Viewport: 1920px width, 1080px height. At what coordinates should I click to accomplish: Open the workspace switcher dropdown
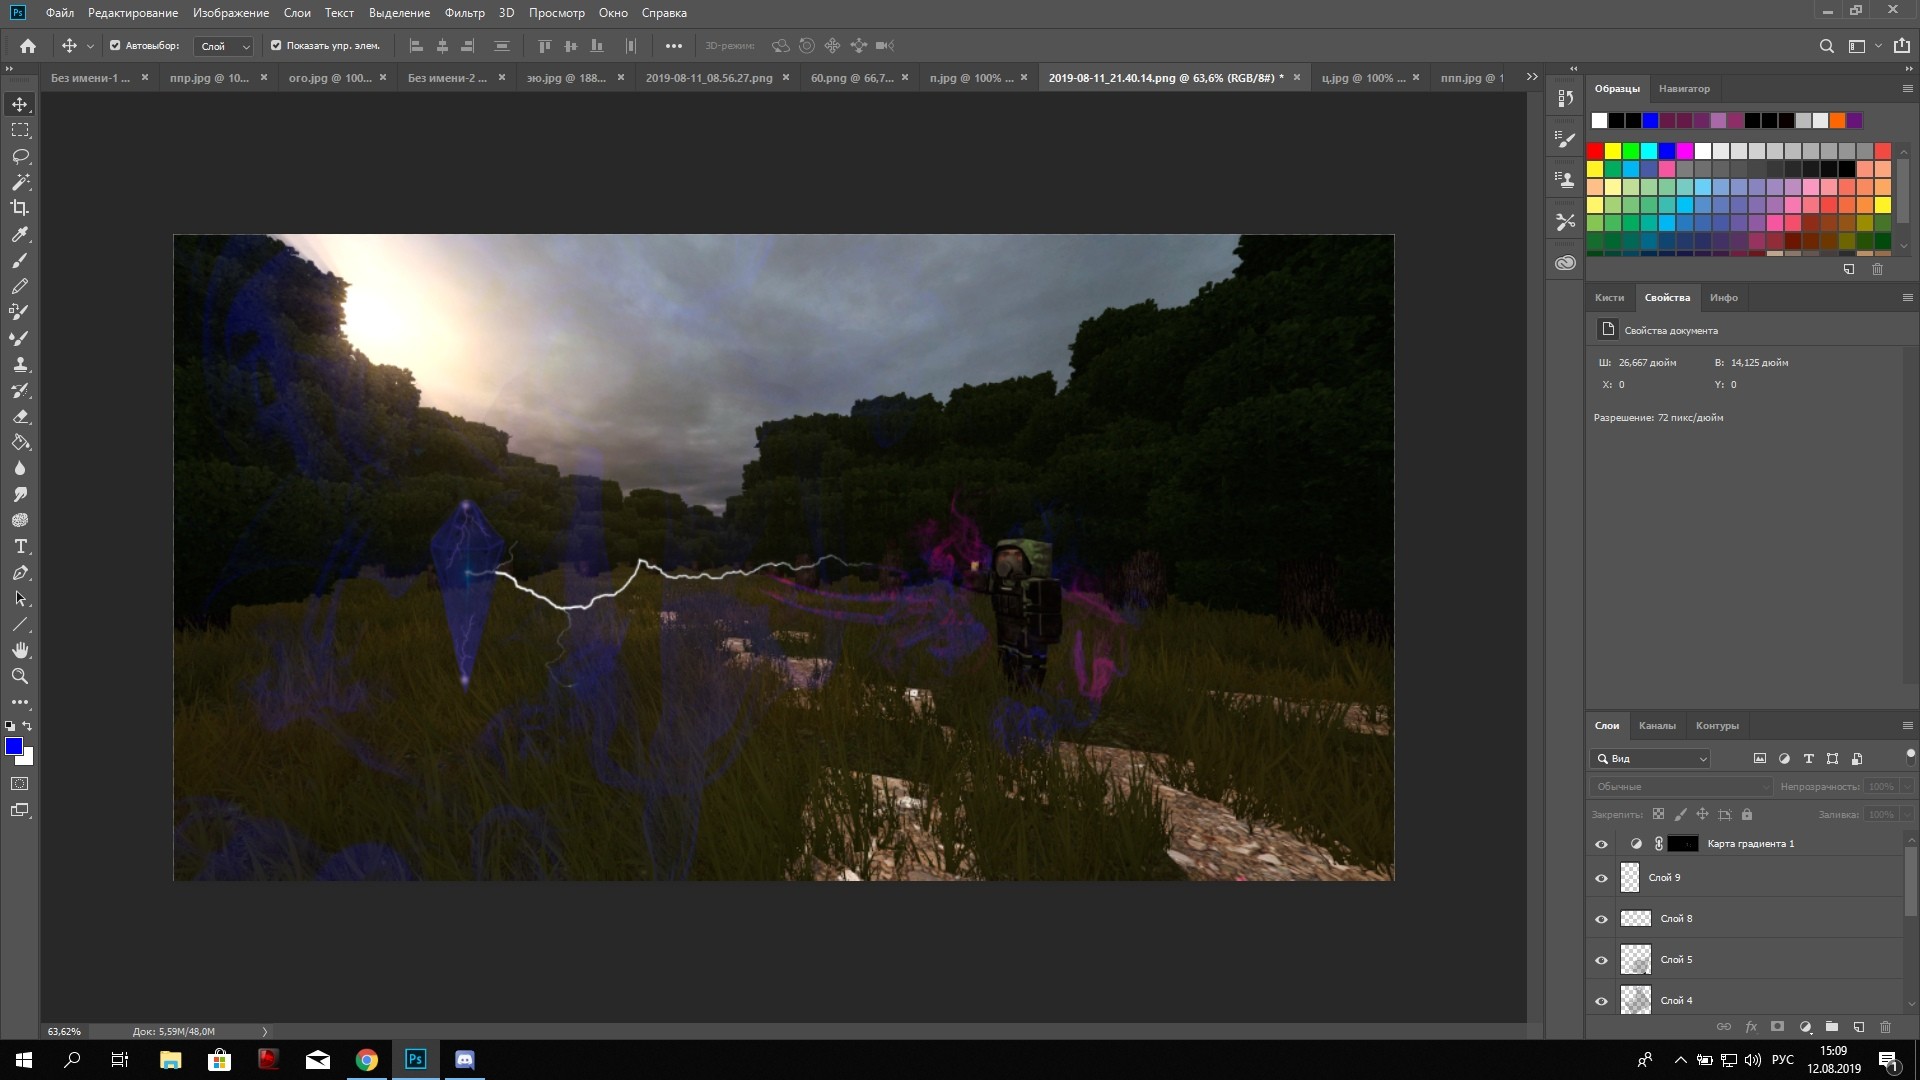pyautogui.click(x=1864, y=46)
